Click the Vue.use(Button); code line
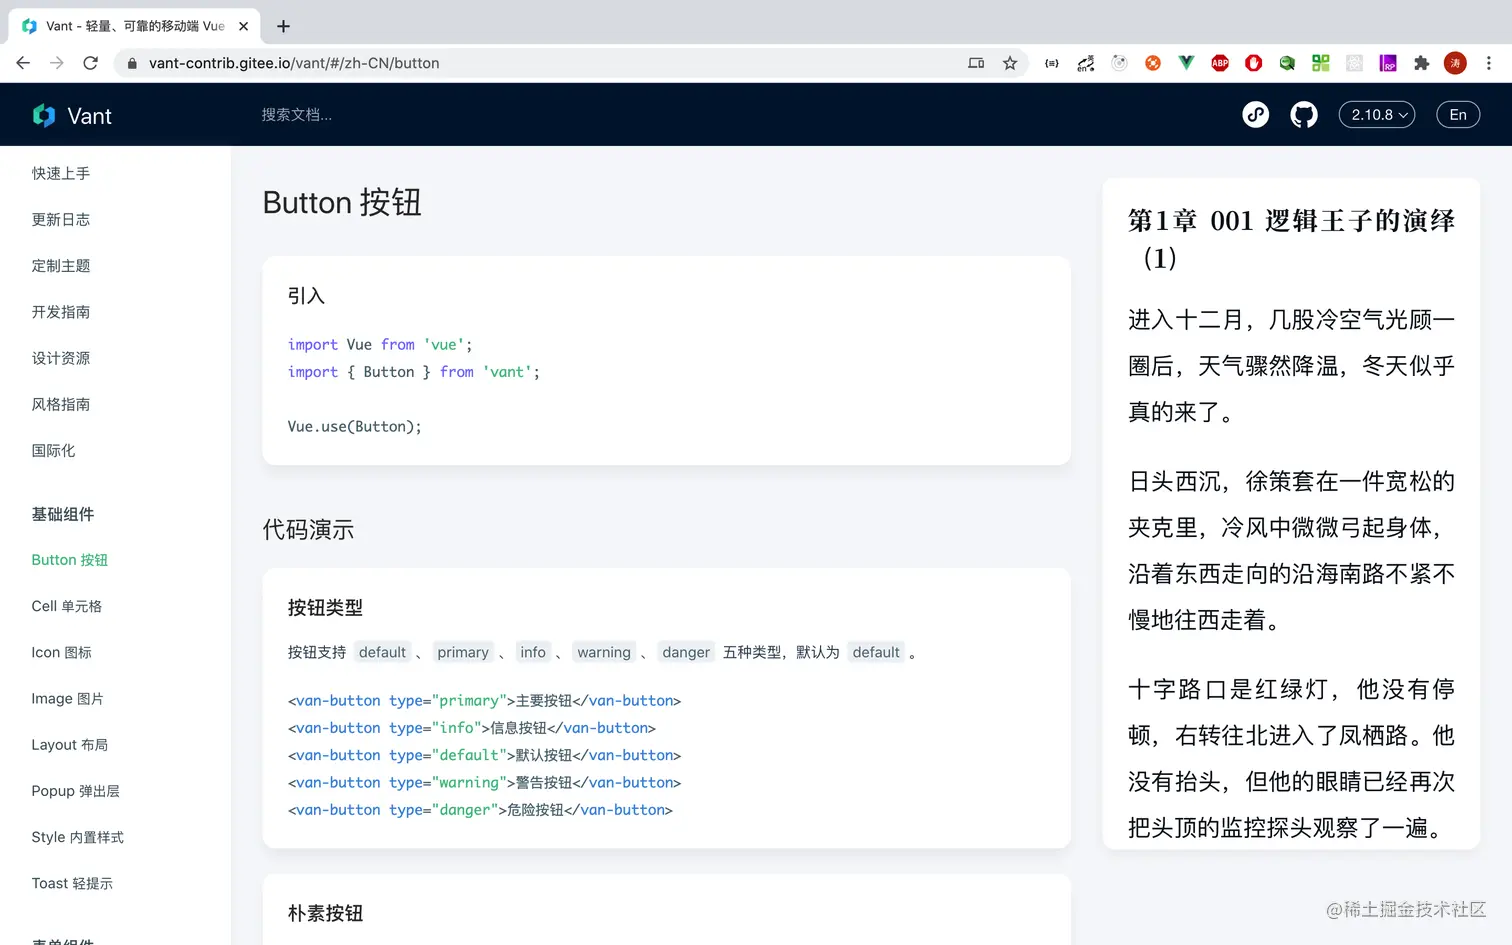 [x=355, y=426]
